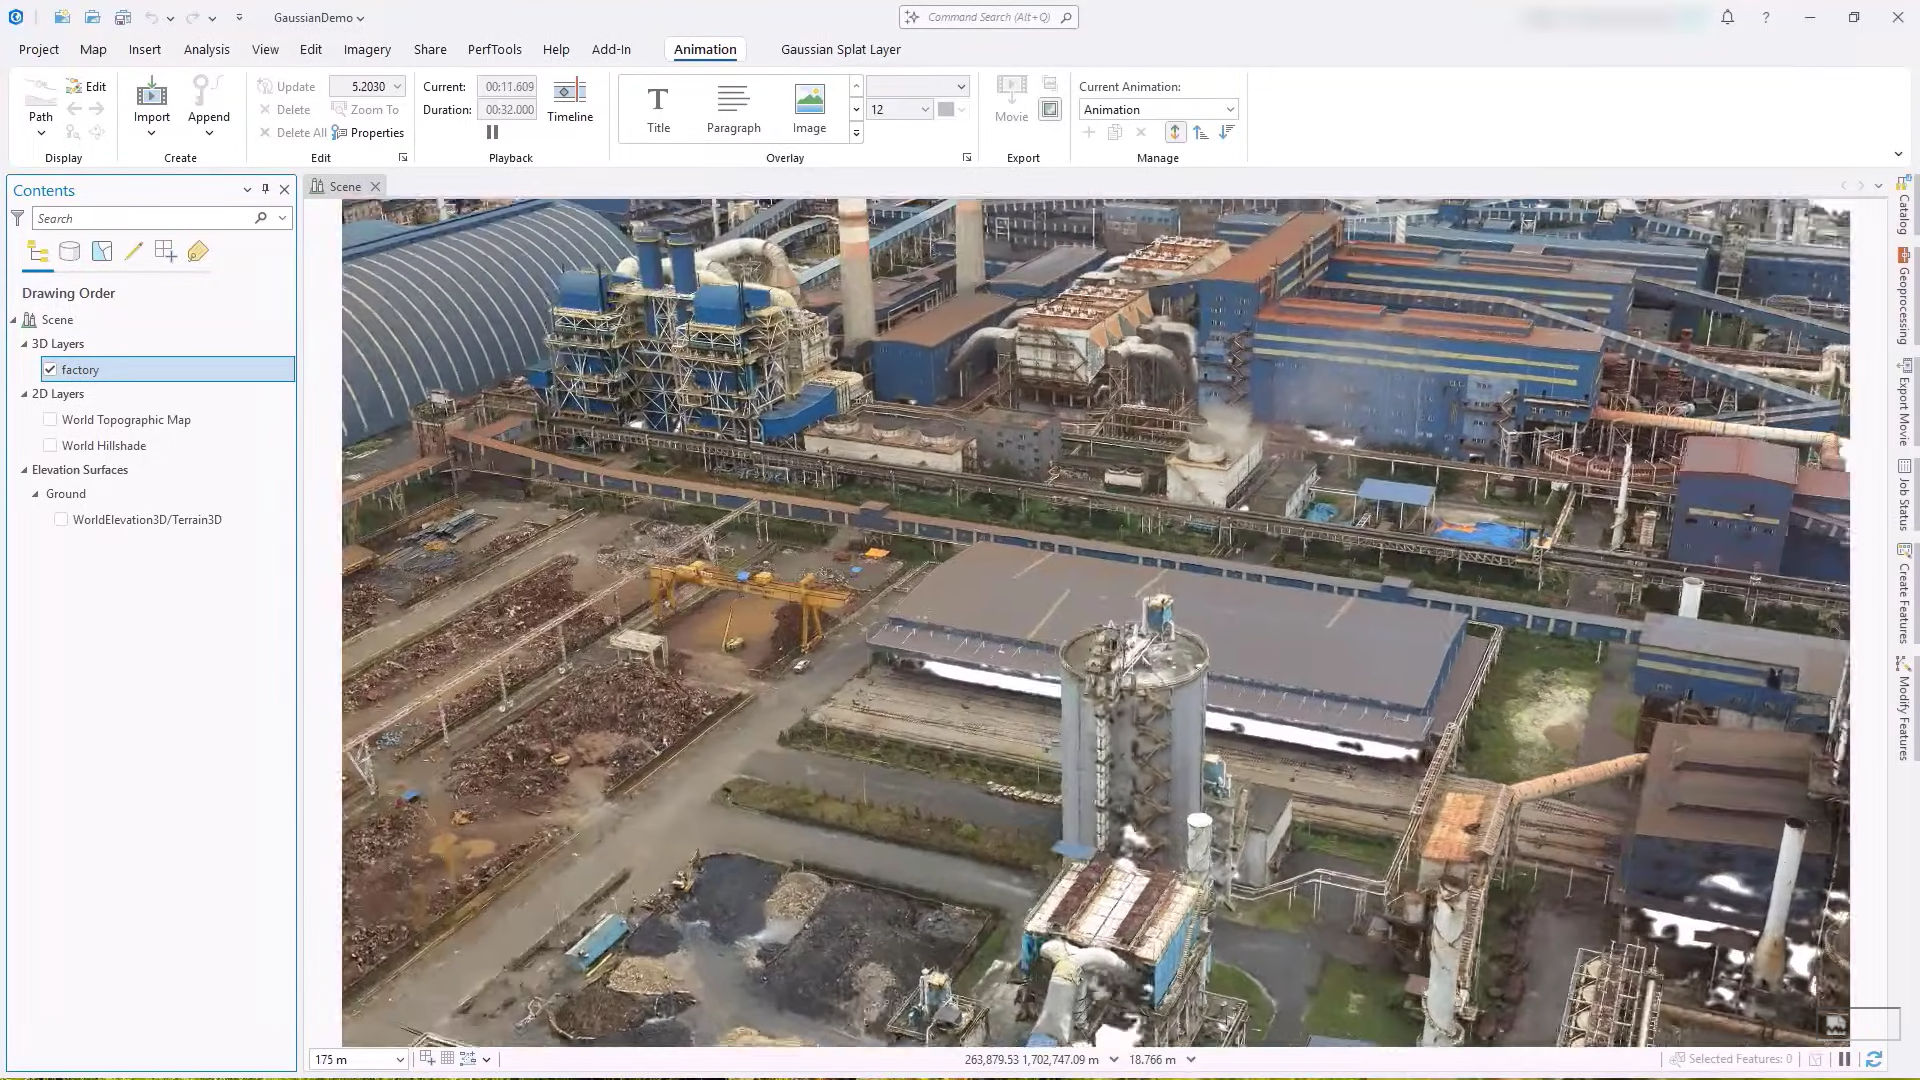The width and height of the screenshot is (1920, 1080).
Task: Pause animation playback in Playback group
Action: (x=492, y=131)
